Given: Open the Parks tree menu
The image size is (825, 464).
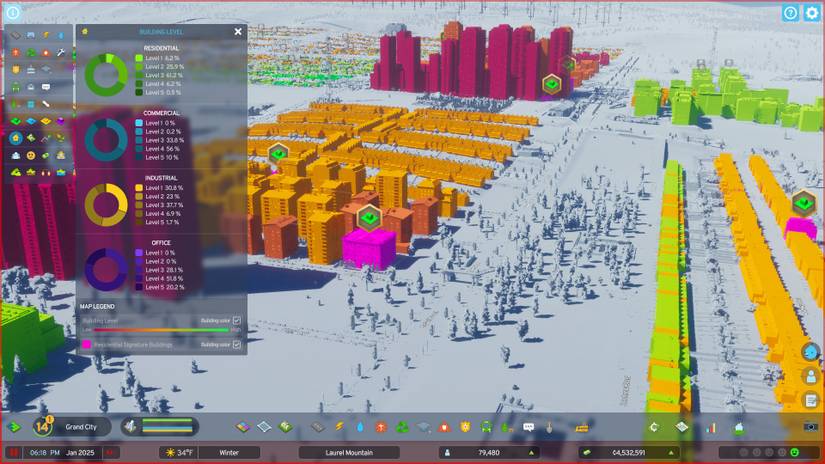Looking at the screenshot, I should pos(507,427).
